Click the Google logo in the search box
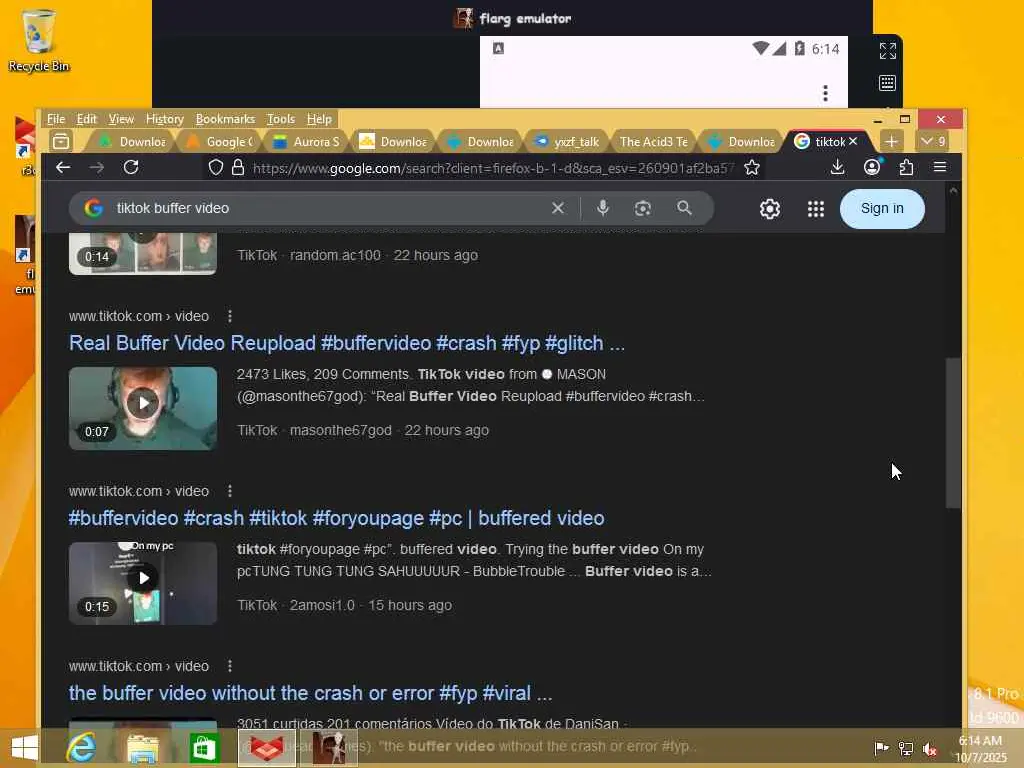 93,208
